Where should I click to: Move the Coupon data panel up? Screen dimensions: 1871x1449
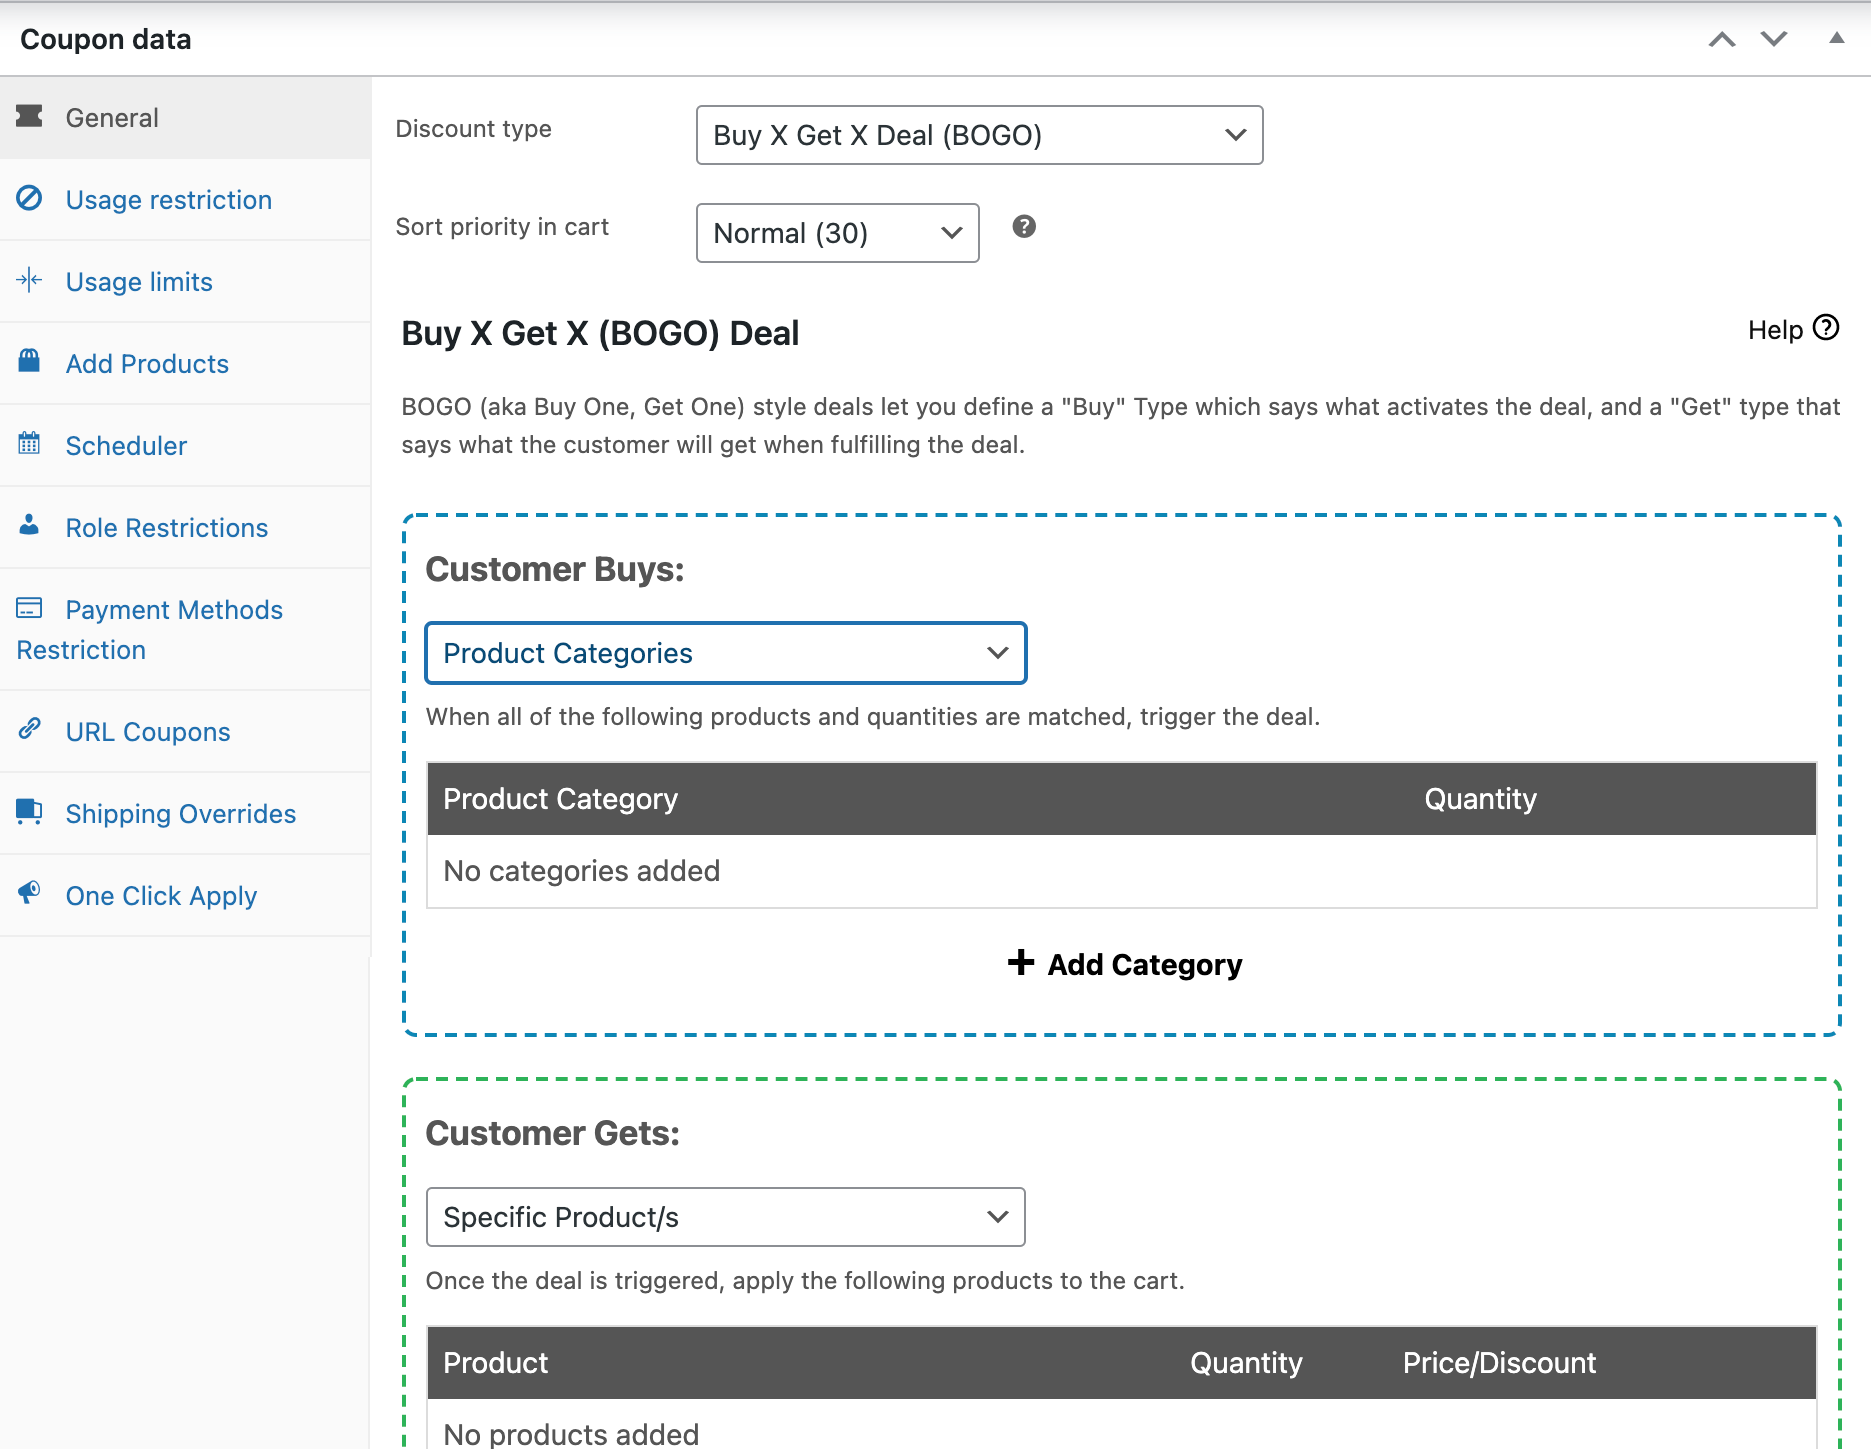click(1722, 40)
